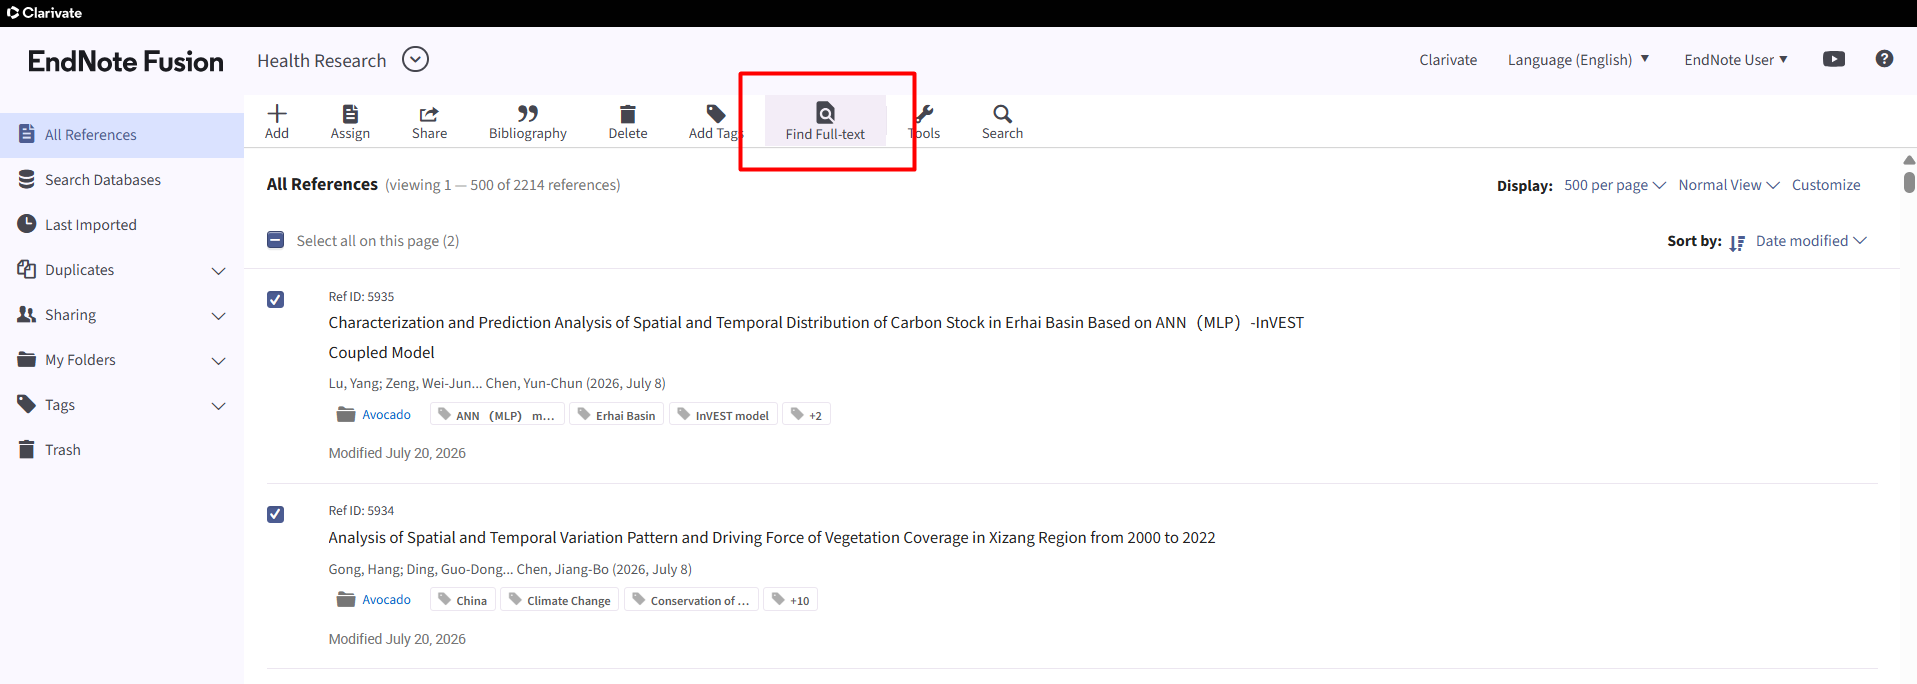
Task: Click the EndNote Fusion logo
Action: 126,61
